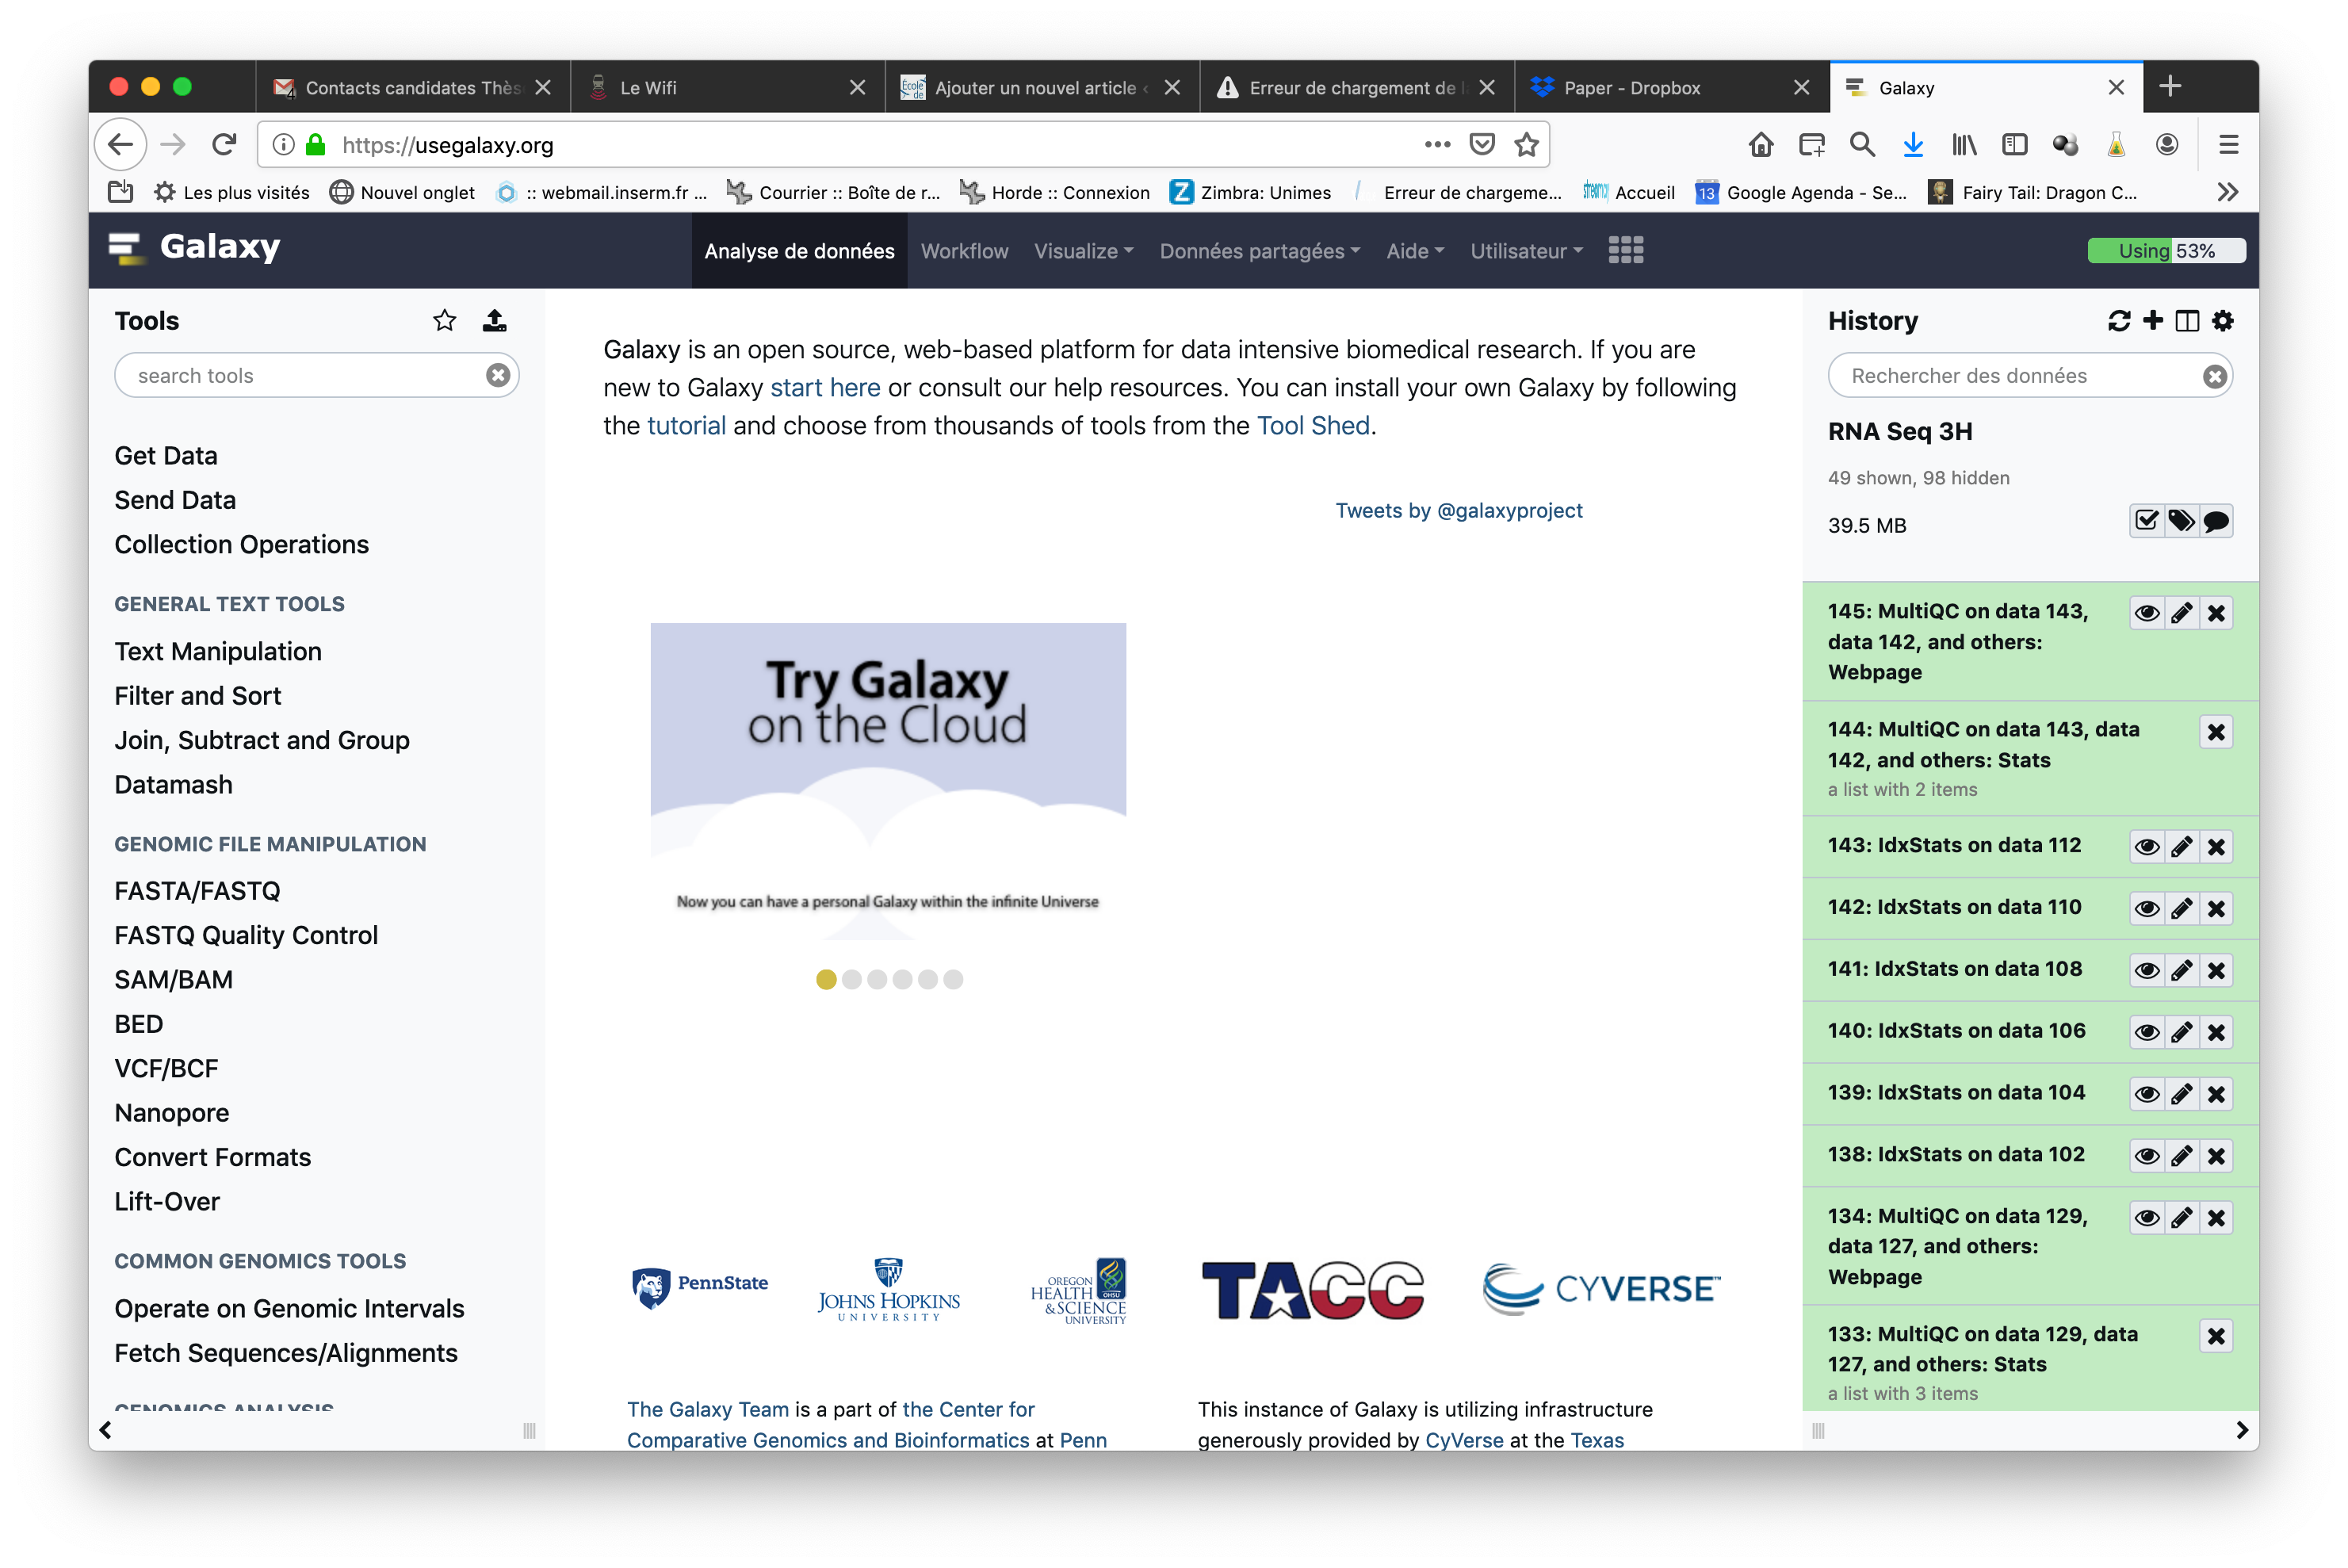Open the Firefox hamburger menu
The width and height of the screenshot is (2348, 1568).
2228,145
